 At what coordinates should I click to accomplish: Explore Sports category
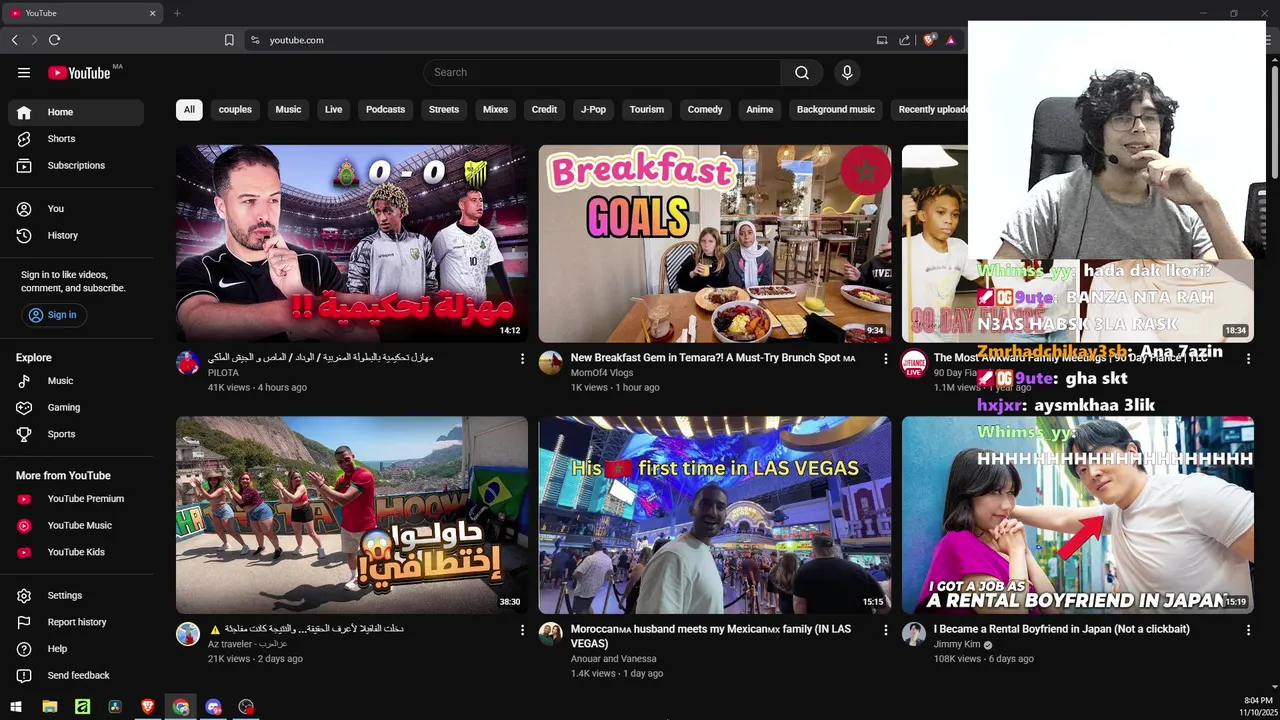tap(76, 434)
